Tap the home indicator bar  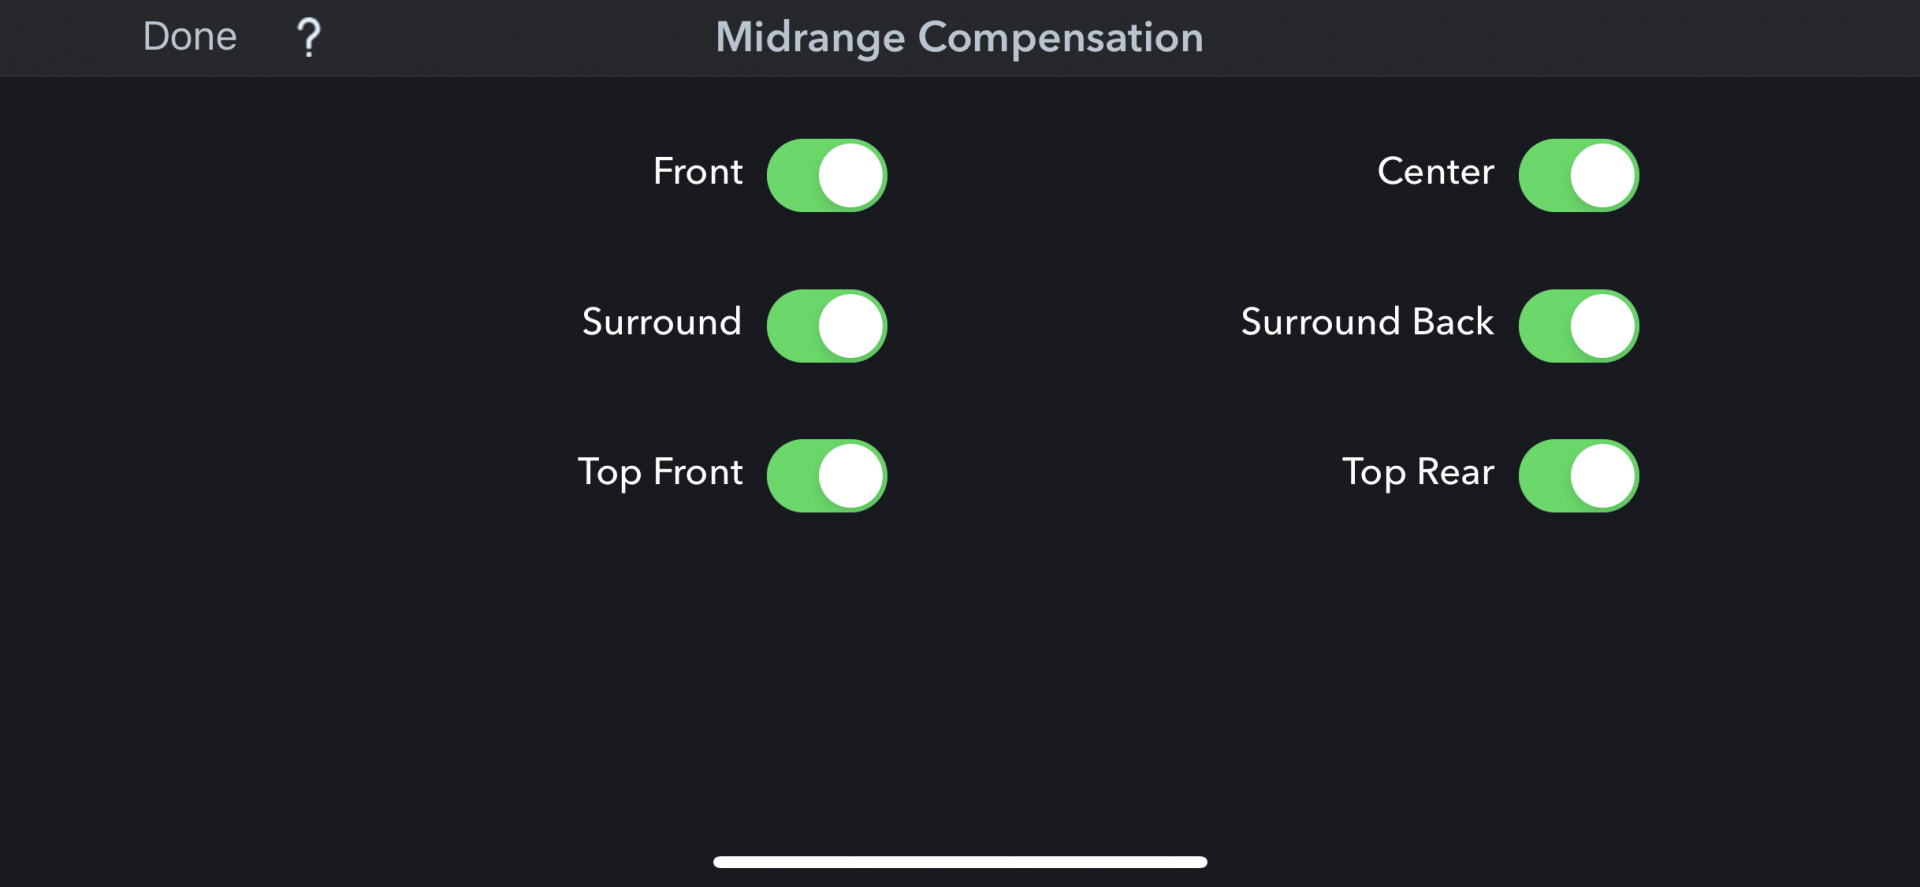pyautogui.click(x=960, y=862)
